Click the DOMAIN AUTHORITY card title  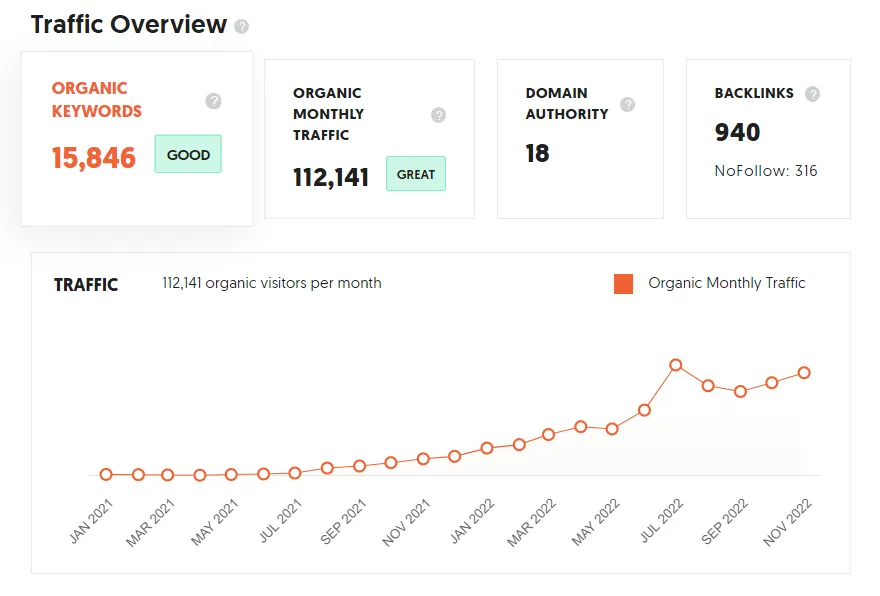tap(567, 104)
